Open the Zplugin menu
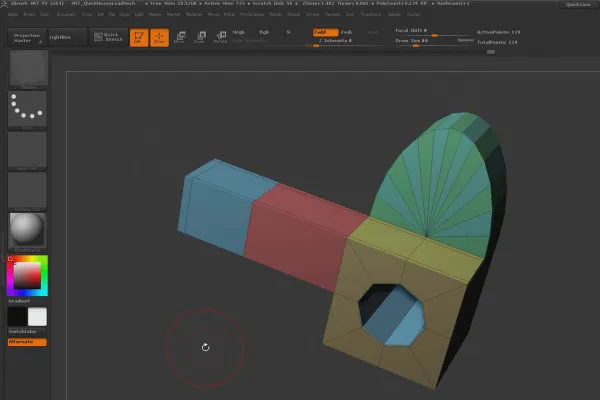 coord(394,15)
